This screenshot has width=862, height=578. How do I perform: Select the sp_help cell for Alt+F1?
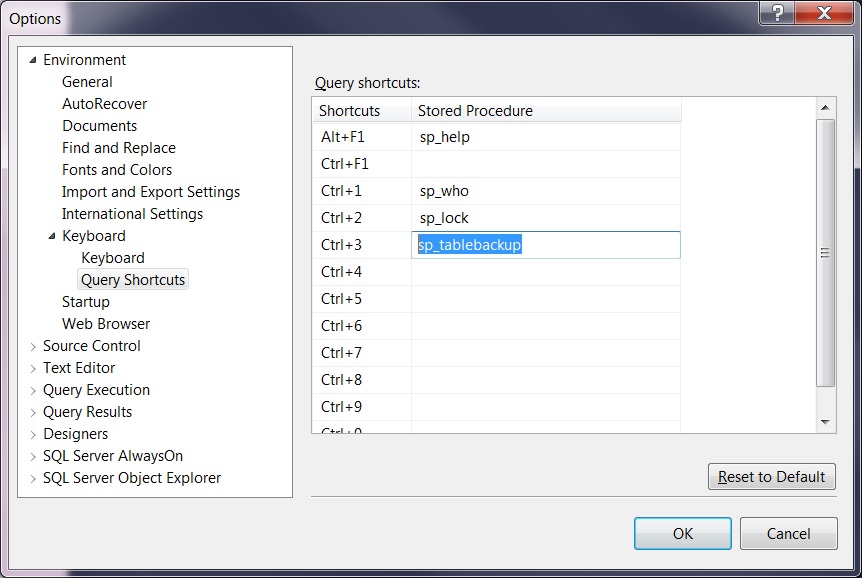click(545, 137)
